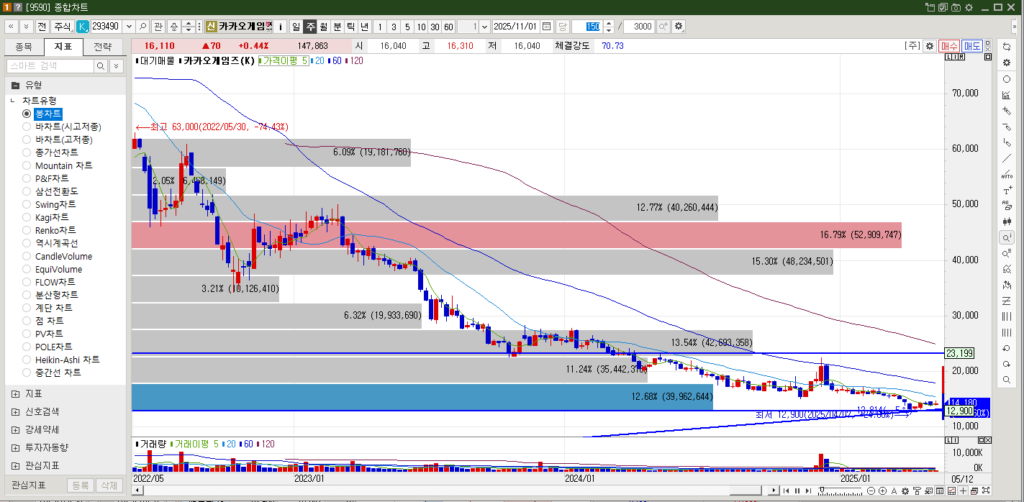This screenshot has width=1024, height=502.
Task: Select the 봉차트 radio option
Action: point(27,114)
